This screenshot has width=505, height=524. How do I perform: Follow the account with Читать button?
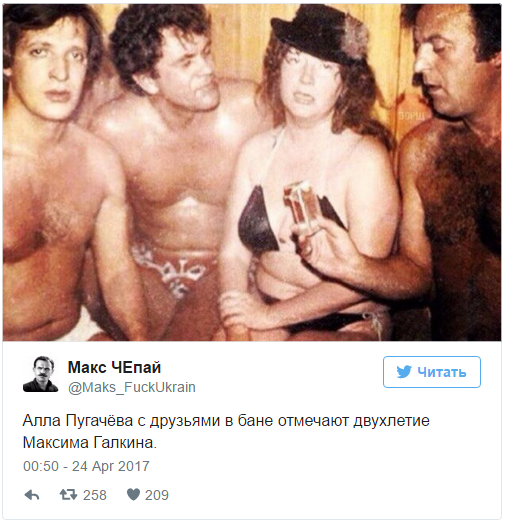432,372
